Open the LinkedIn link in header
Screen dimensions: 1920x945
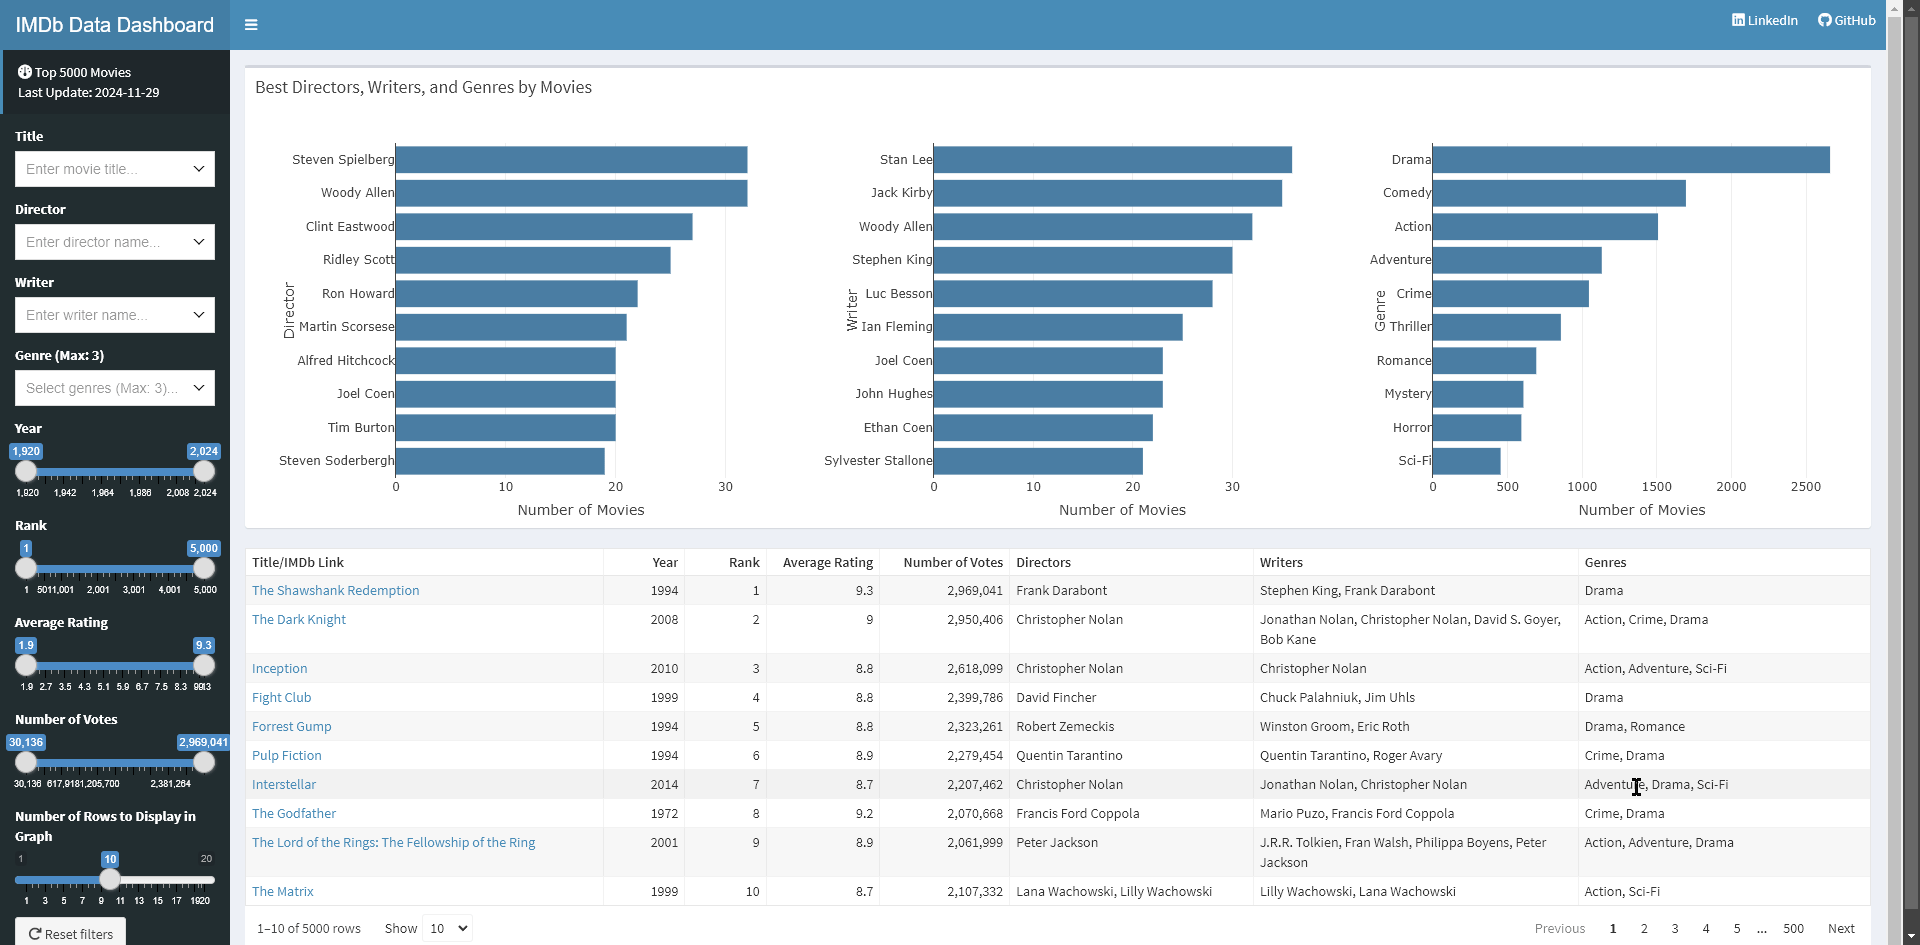click(1764, 20)
